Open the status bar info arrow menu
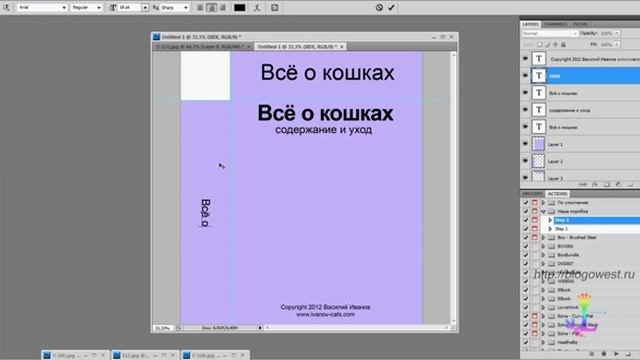The image size is (640, 360). tap(260, 328)
